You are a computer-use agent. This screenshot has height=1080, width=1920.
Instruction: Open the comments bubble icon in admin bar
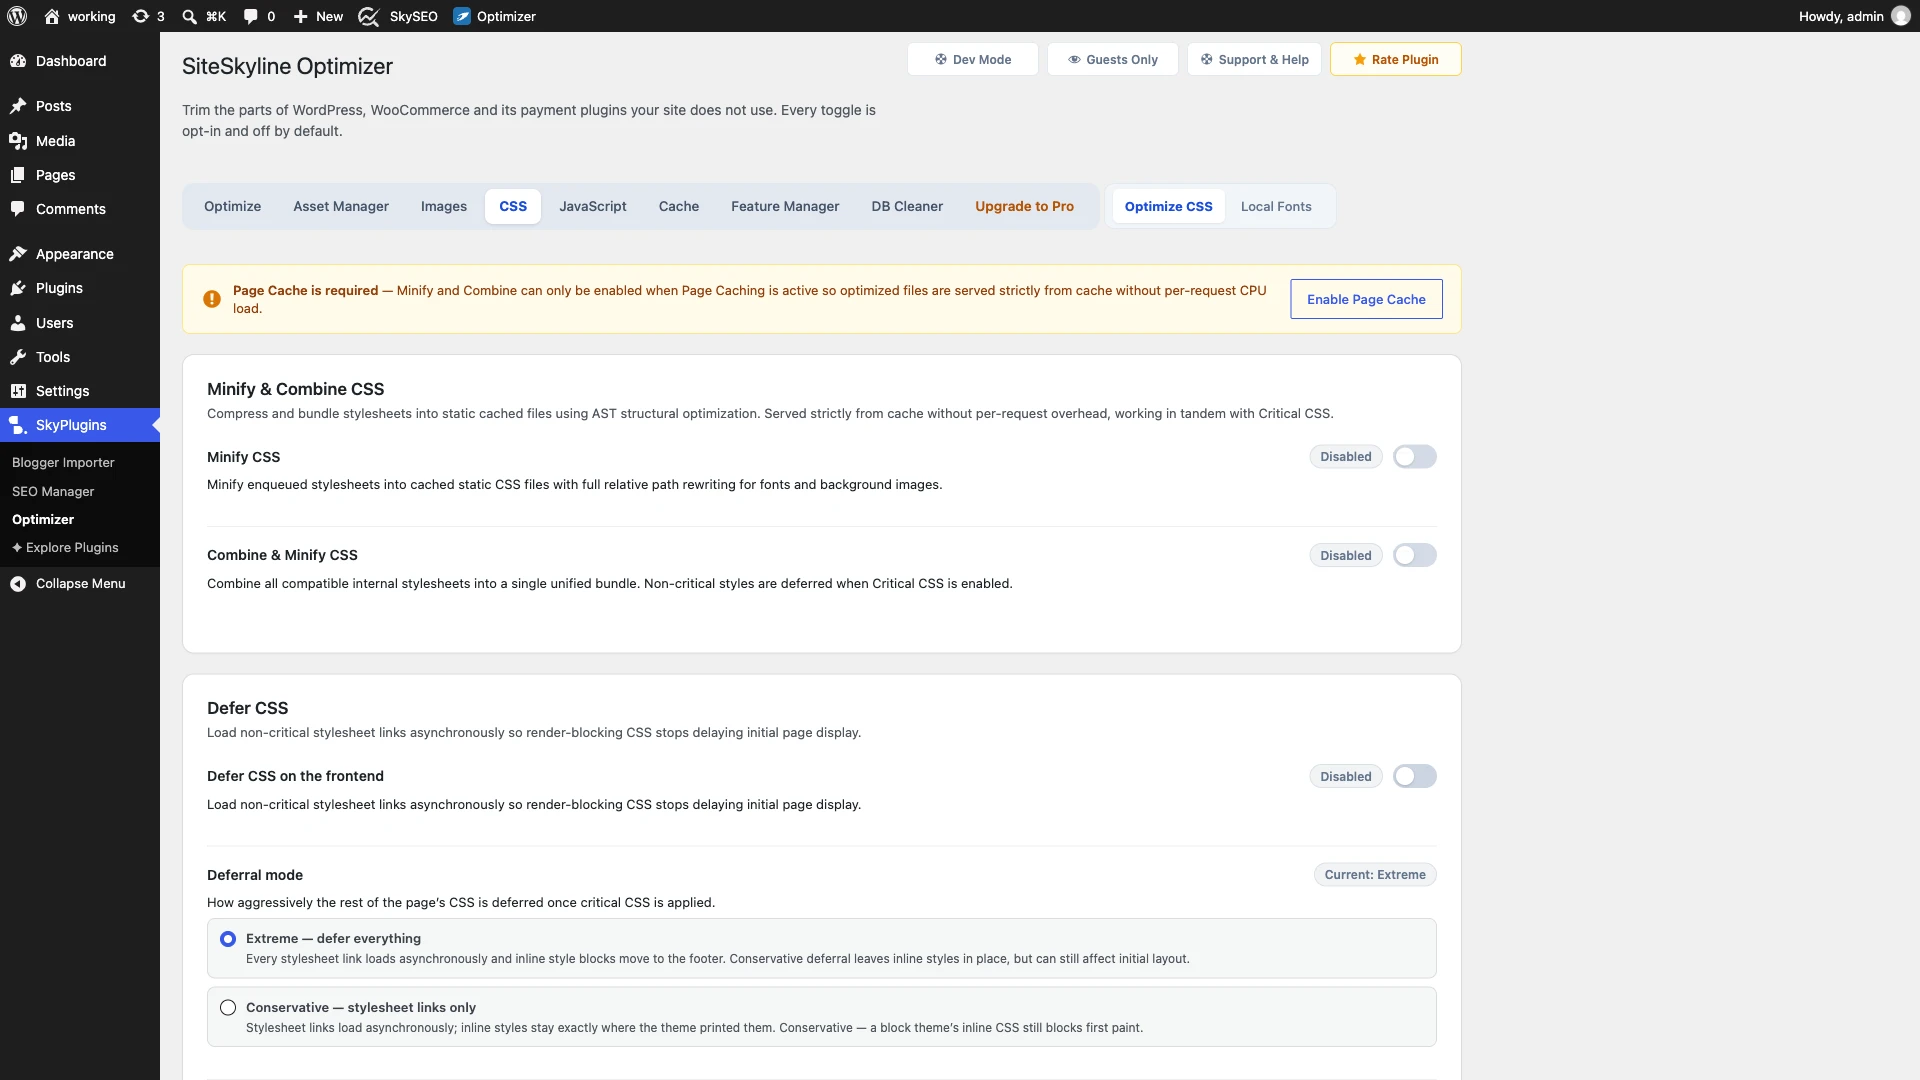(x=250, y=16)
